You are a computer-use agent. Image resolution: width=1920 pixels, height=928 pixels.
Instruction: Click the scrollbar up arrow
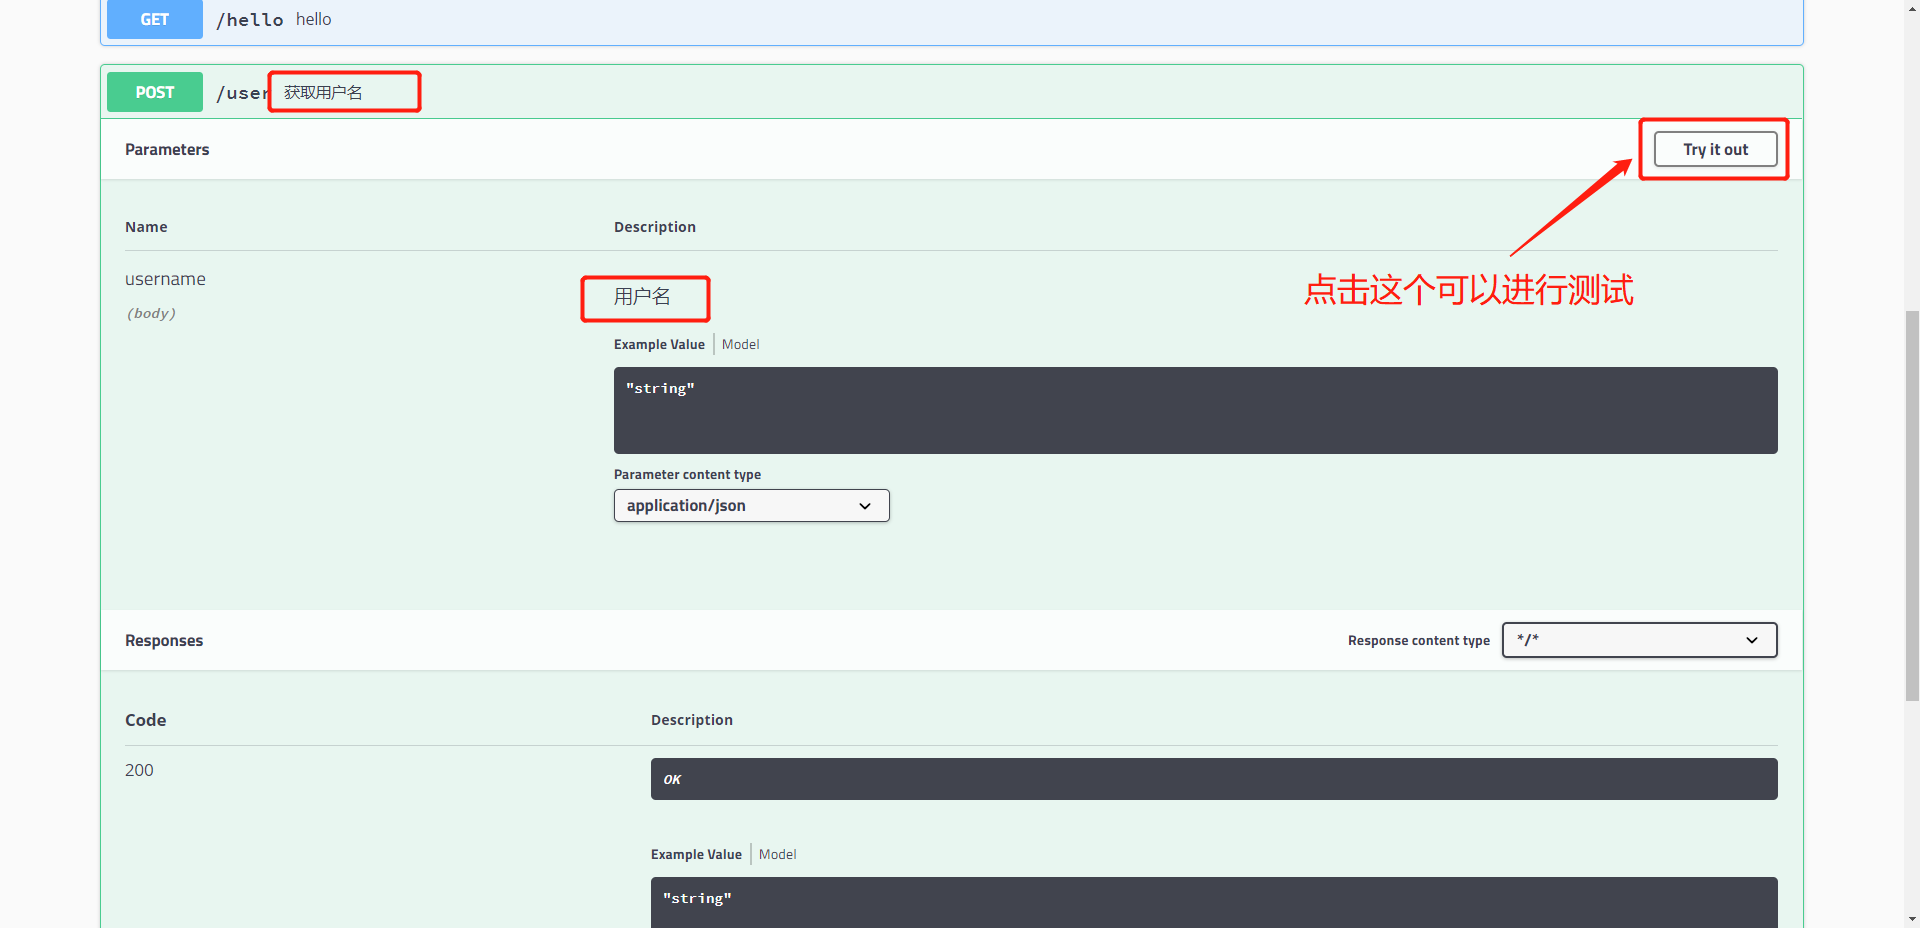point(1912,8)
